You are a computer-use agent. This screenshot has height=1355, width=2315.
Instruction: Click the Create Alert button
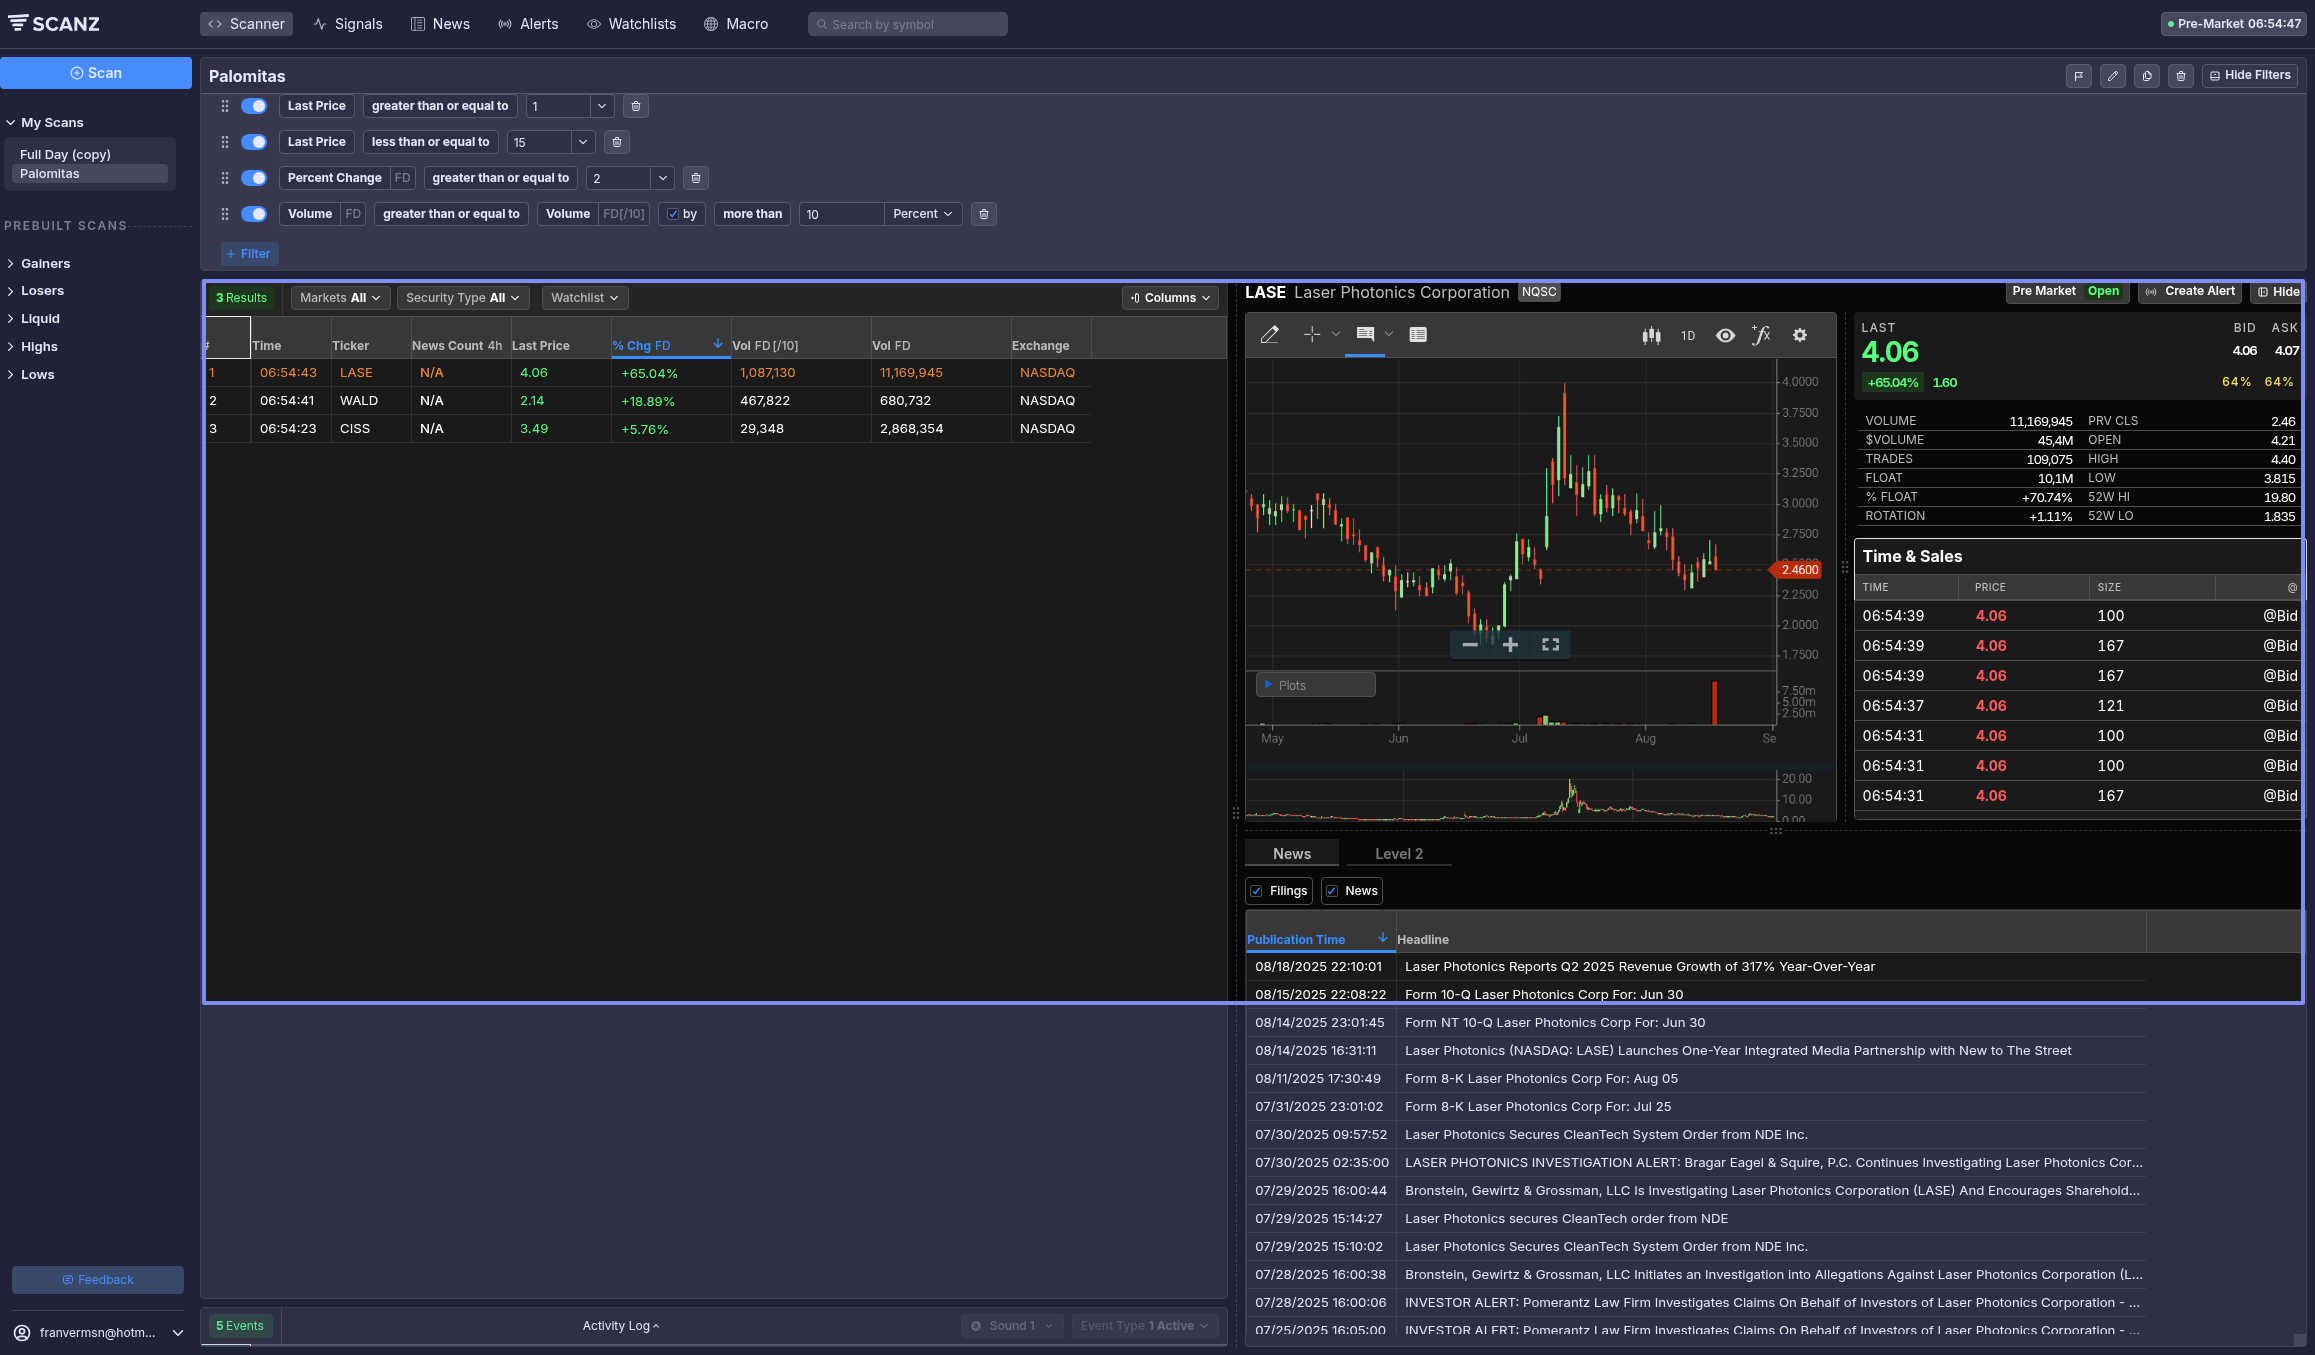(2190, 292)
